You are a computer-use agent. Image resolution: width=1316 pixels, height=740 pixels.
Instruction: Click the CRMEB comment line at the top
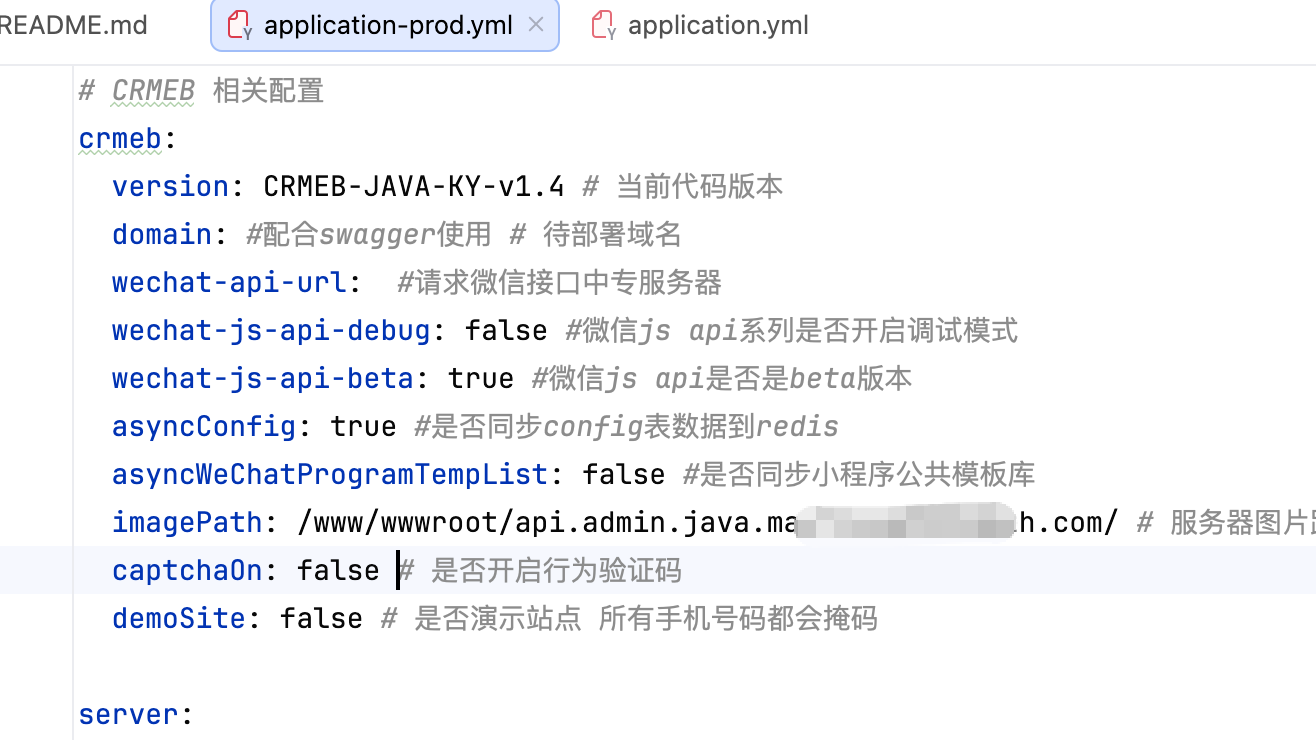pyautogui.click(x=201, y=90)
